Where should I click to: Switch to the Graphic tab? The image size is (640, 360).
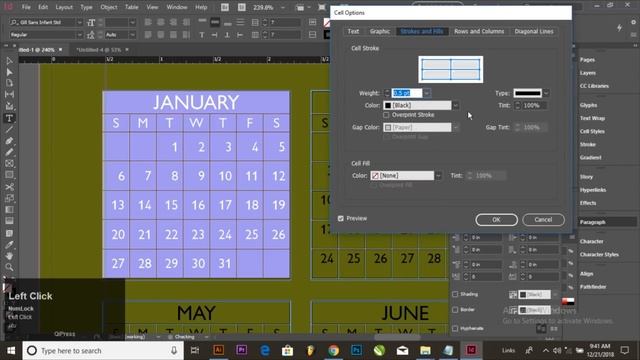[x=380, y=31]
